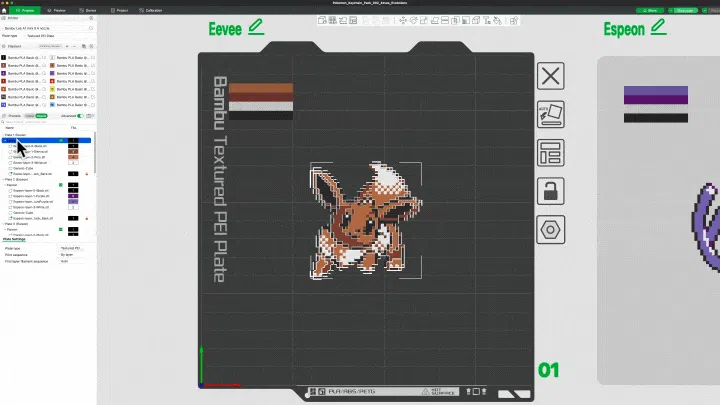Click the yellow filament color swatch
Image resolution: width=720 pixels, height=405 pixels.
tap(52, 89)
